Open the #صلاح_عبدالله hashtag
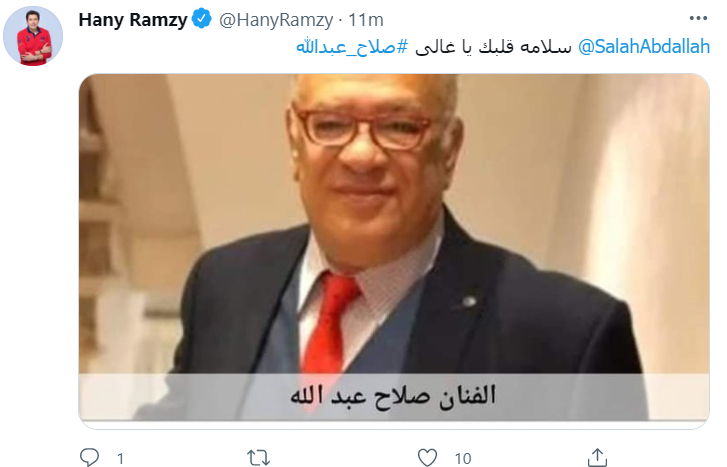The image size is (727, 467). coord(352,46)
